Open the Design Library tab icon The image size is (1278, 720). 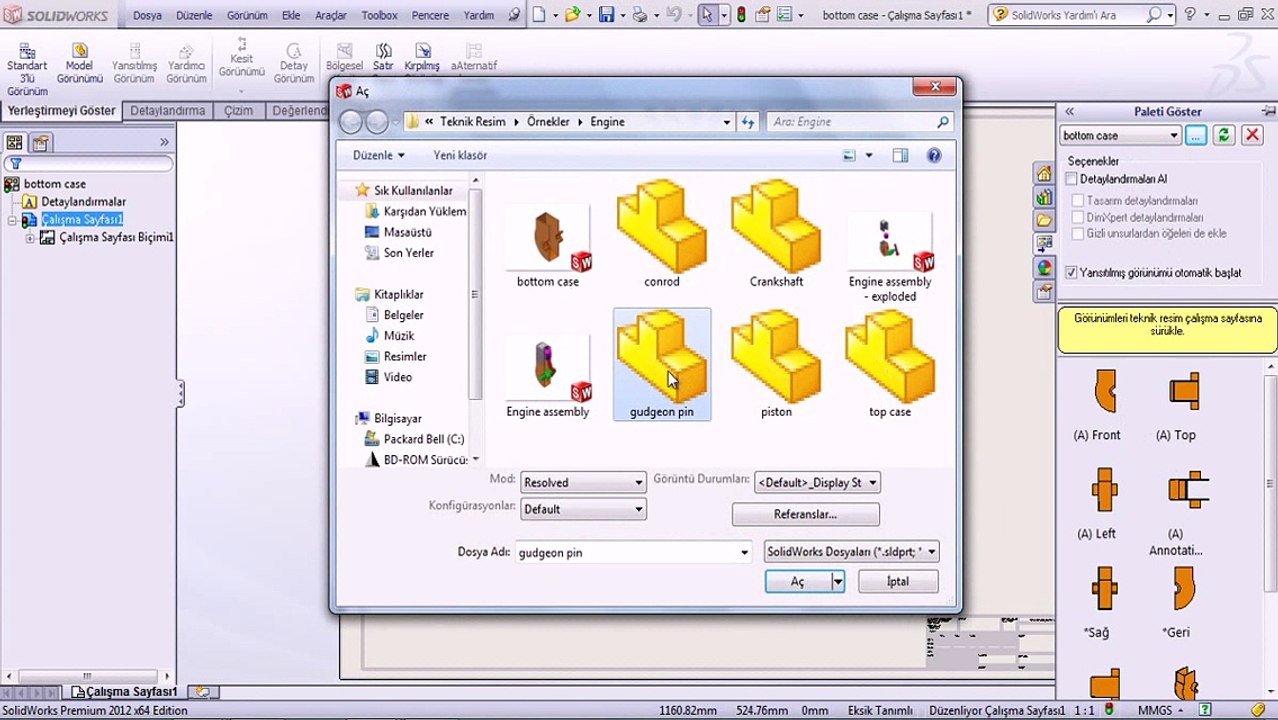(1044, 197)
